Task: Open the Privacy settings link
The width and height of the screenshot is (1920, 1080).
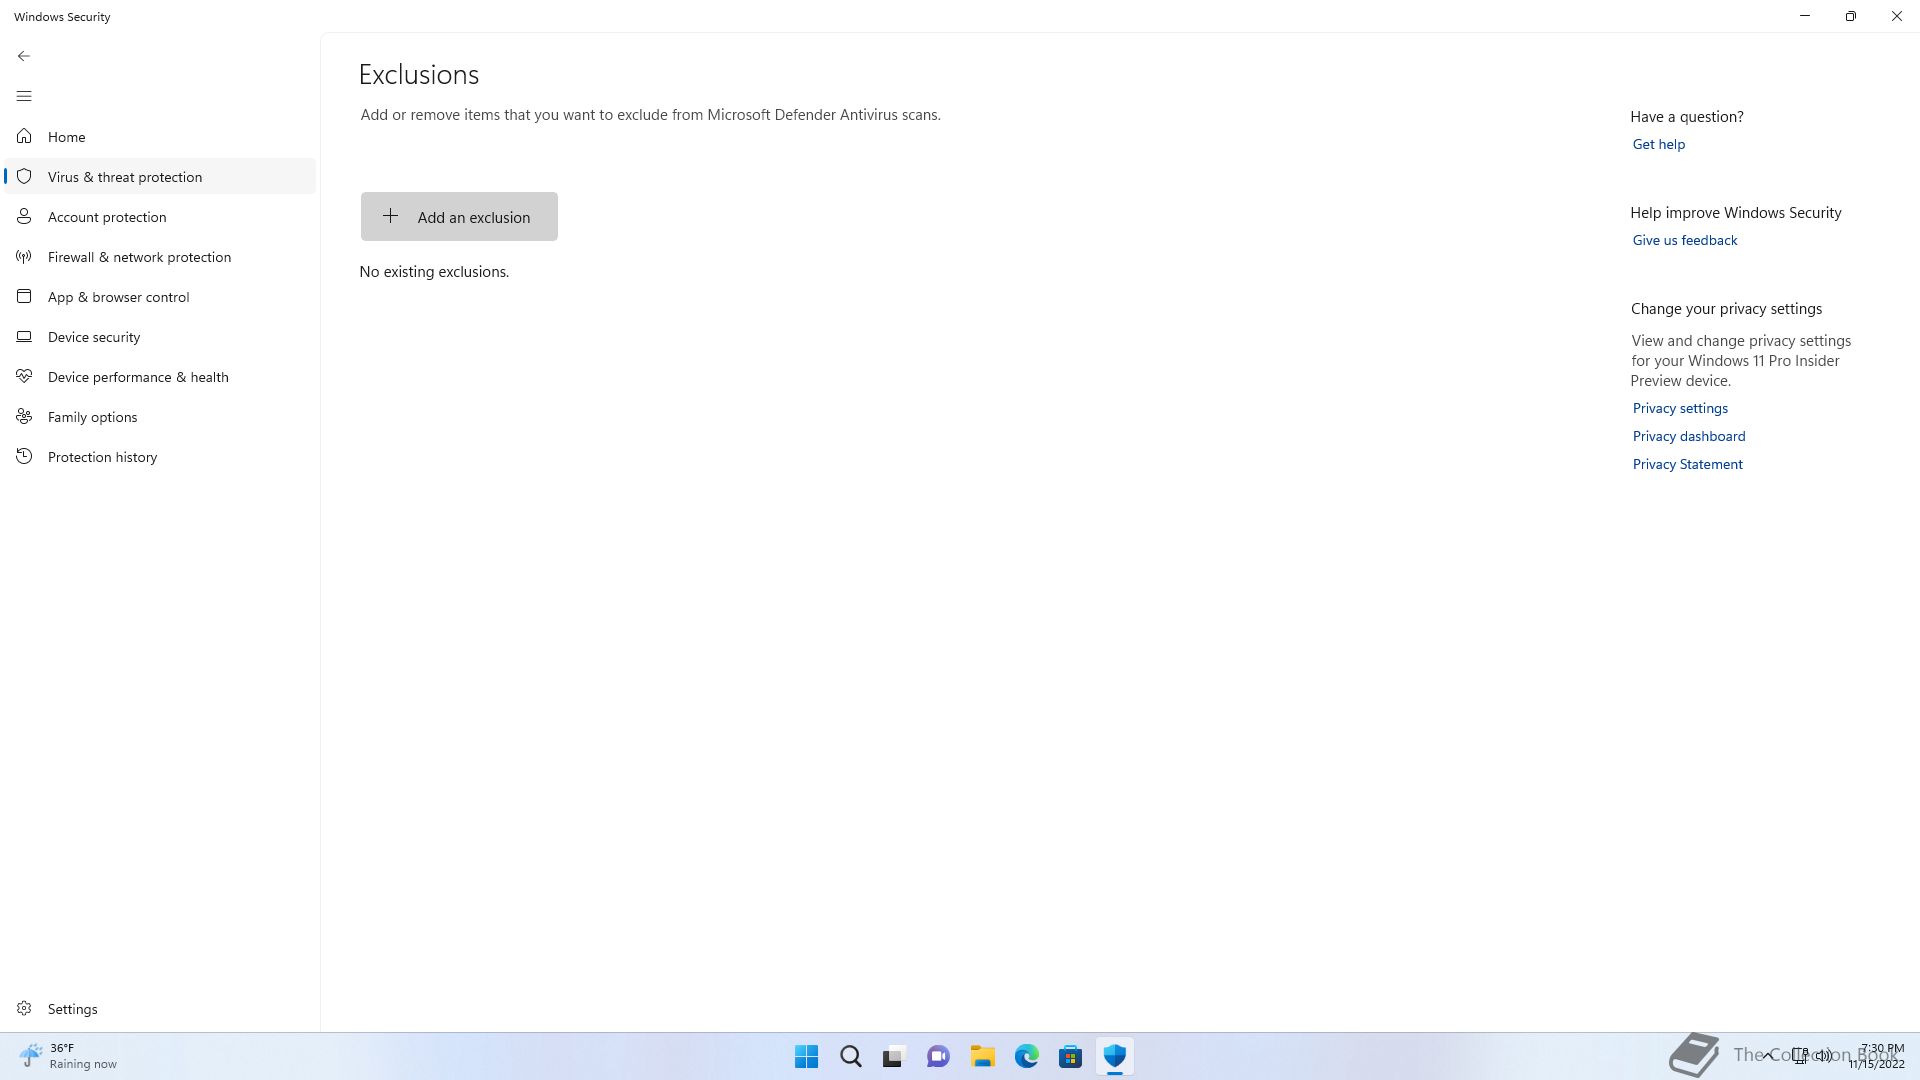Action: 1679,408
